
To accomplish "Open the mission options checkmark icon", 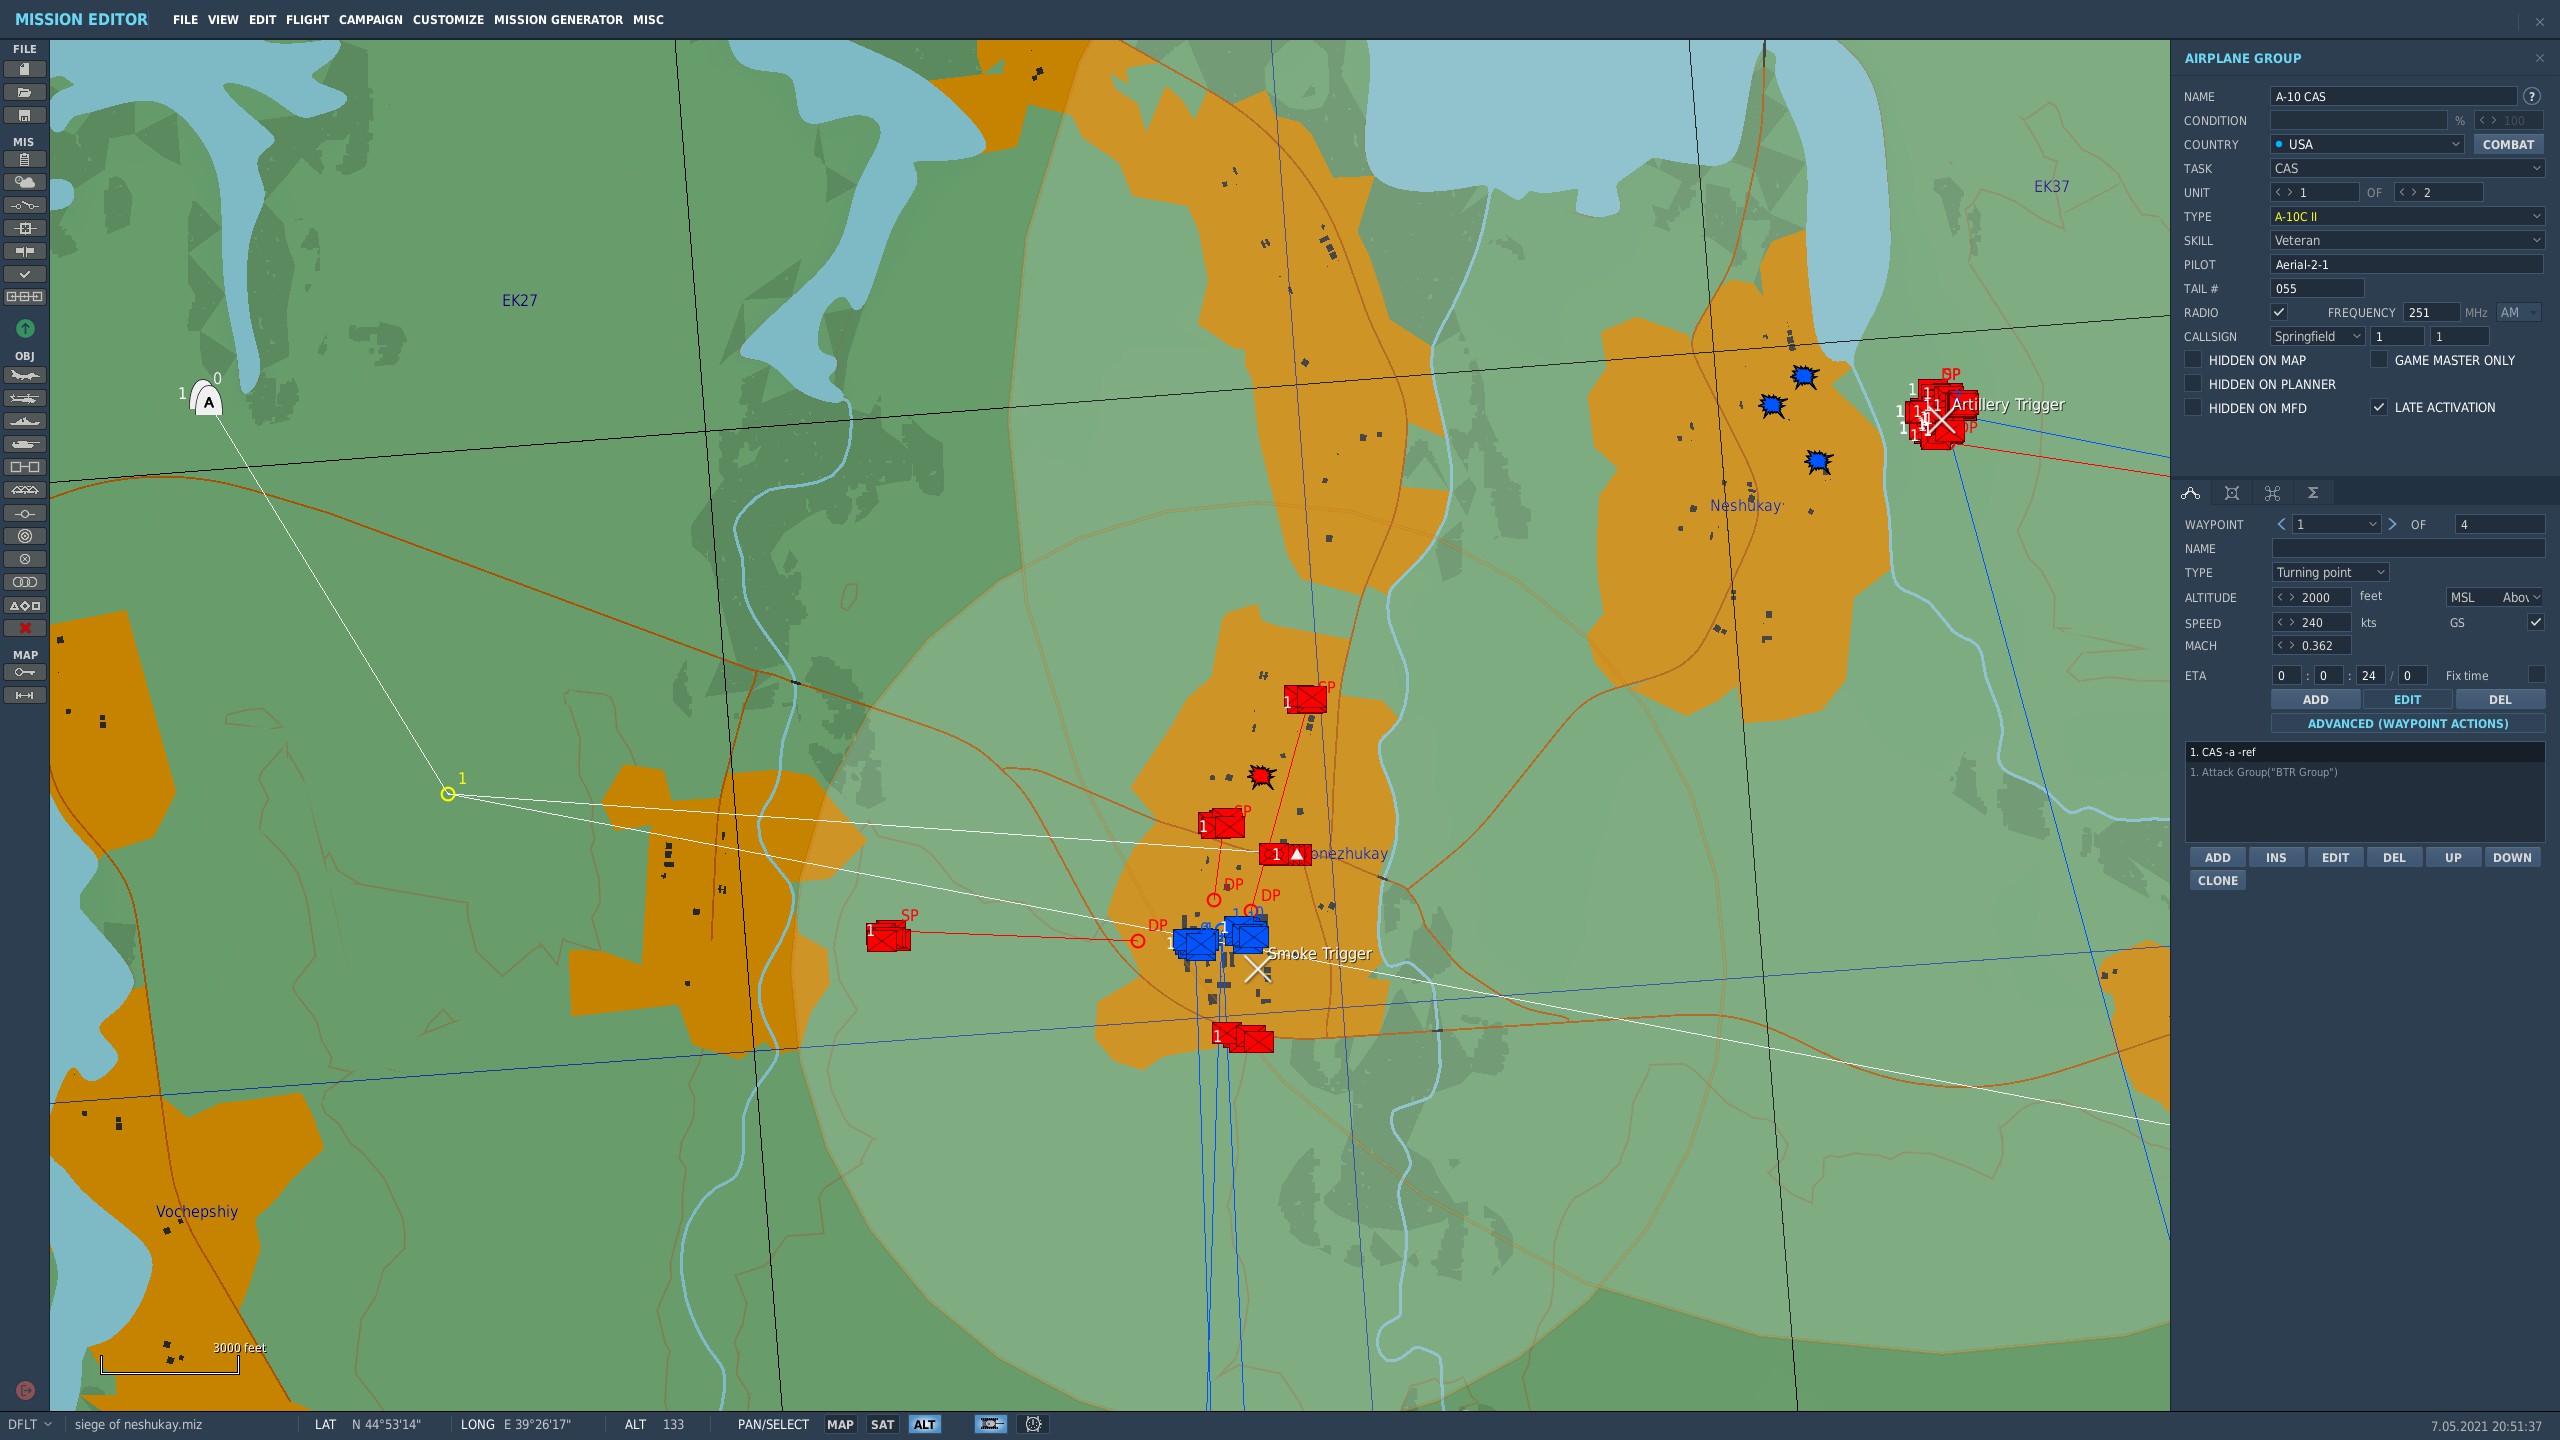I will coord(25,274).
